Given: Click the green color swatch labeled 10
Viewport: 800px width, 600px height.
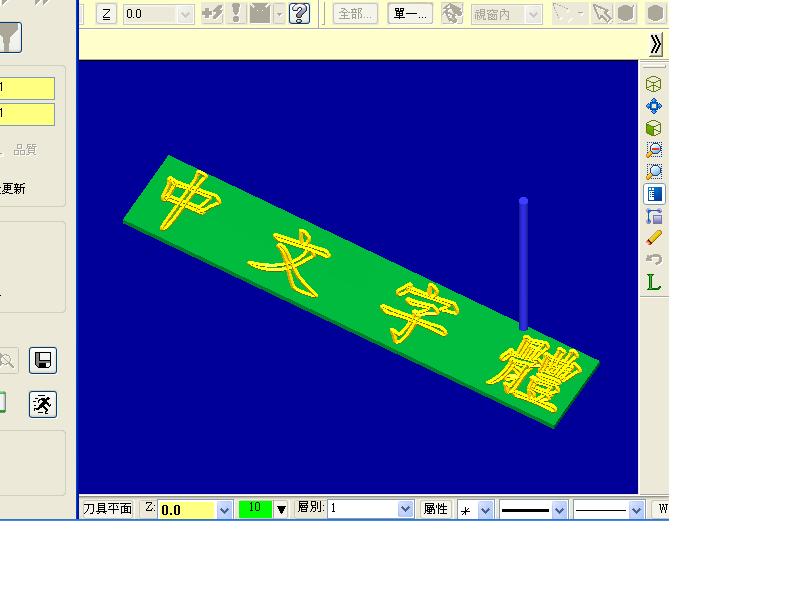Looking at the screenshot, I should (255, 509).
